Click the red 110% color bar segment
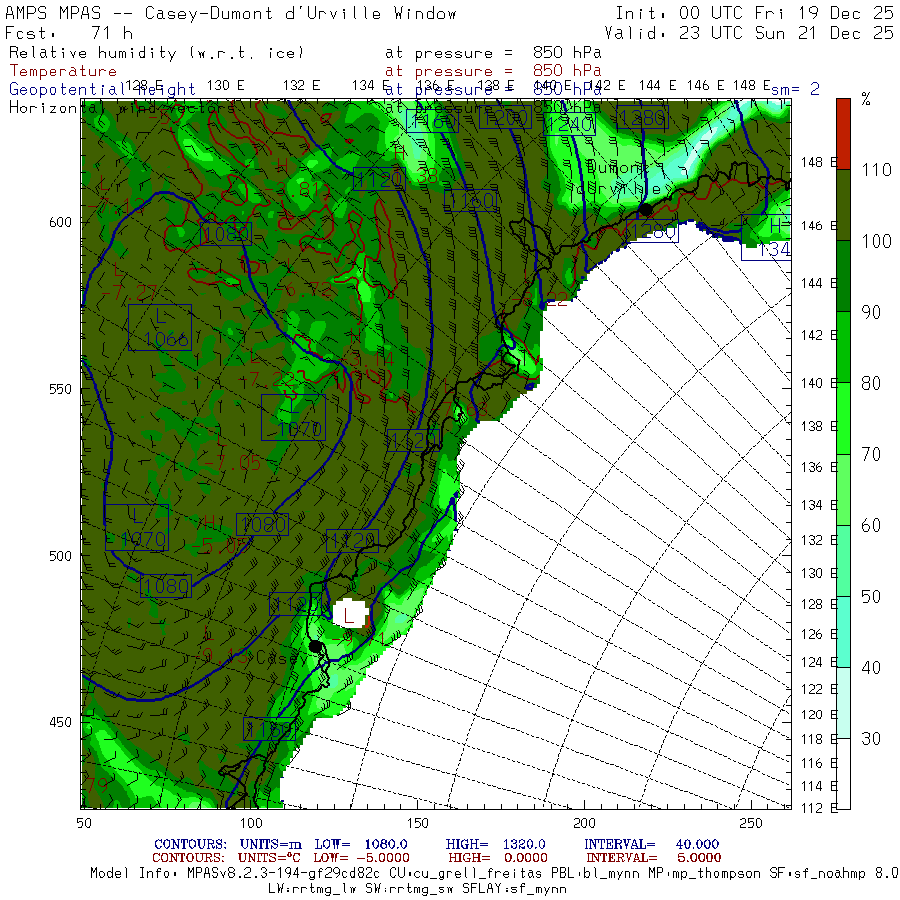This screenshot has height=900, width=900. pyautogui.click(x=843, y=134)
